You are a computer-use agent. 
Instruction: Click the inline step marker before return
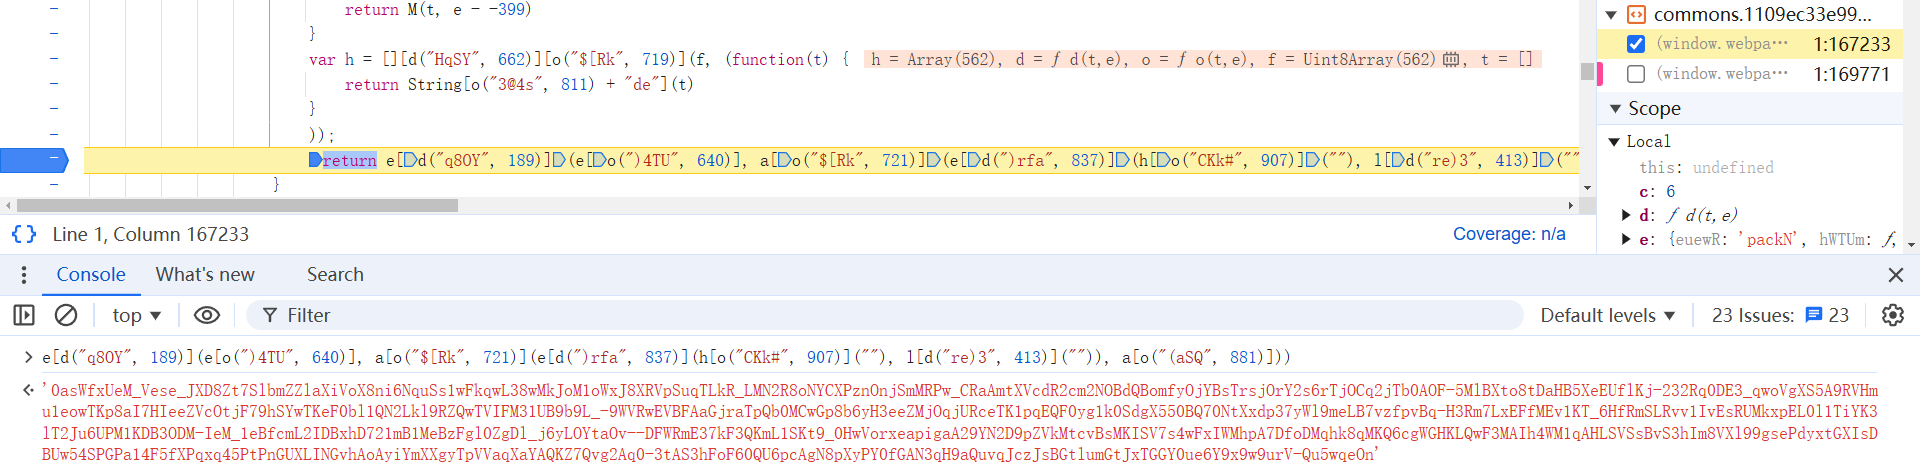315,160
